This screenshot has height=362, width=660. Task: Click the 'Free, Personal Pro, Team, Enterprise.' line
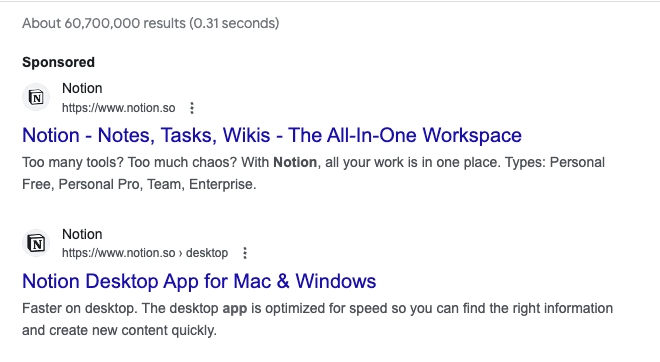139,184
